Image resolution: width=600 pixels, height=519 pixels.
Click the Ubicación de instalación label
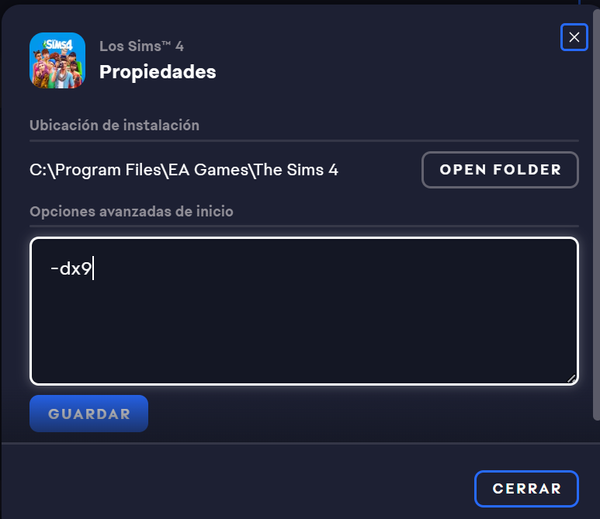[x=114, y=125]
